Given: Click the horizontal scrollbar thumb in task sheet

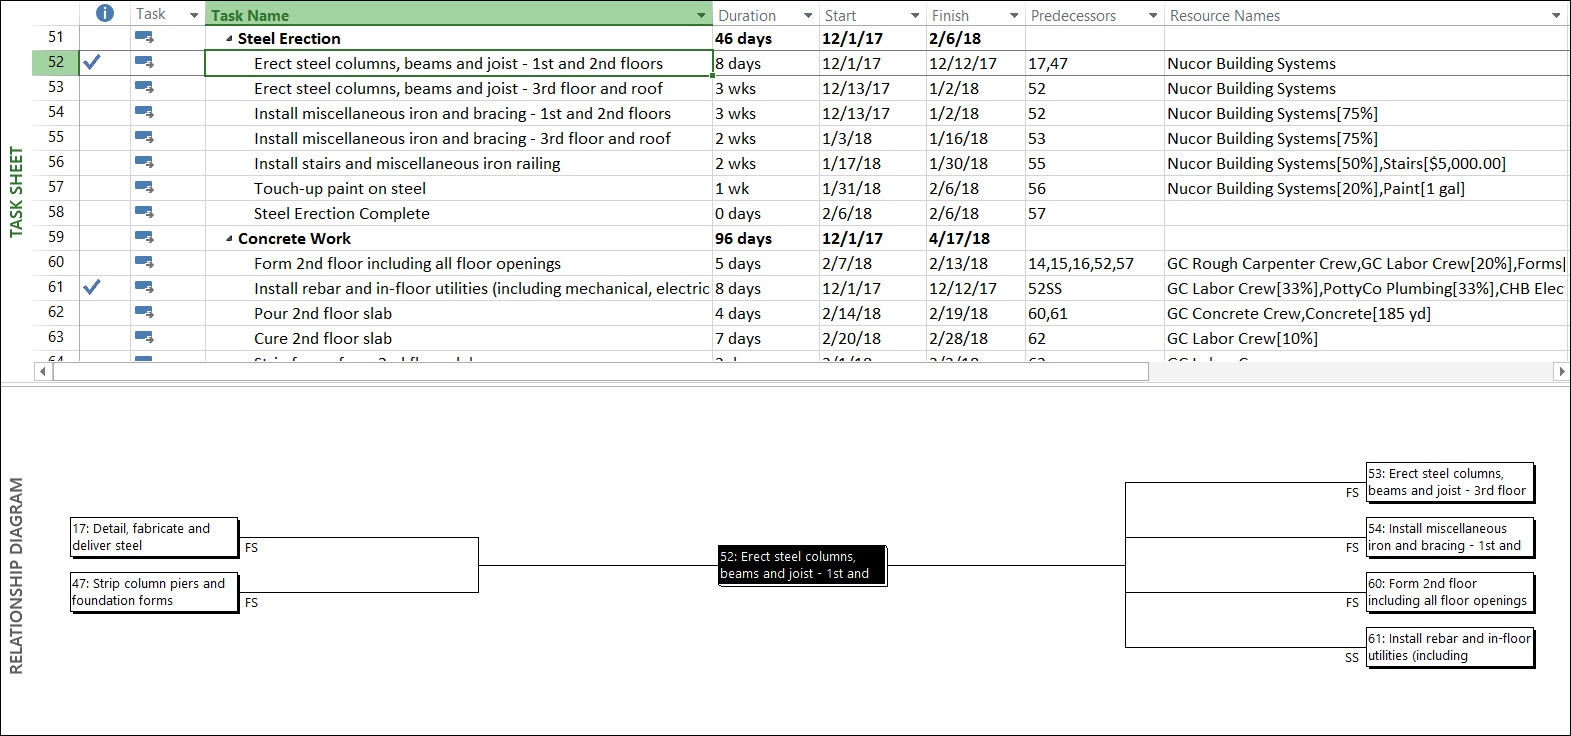Looking at the screenshot, I should point(600,371).
